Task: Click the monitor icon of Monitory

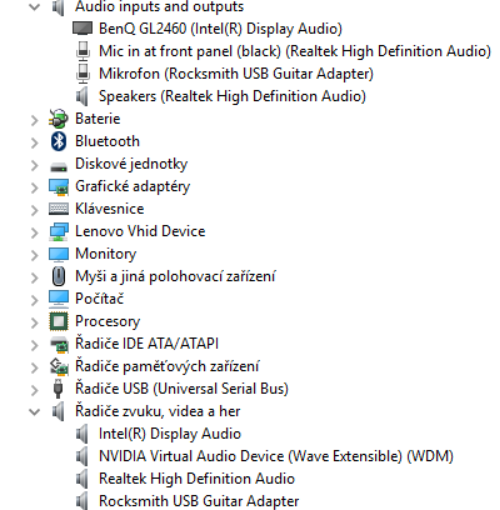Action: pos(59,255)
